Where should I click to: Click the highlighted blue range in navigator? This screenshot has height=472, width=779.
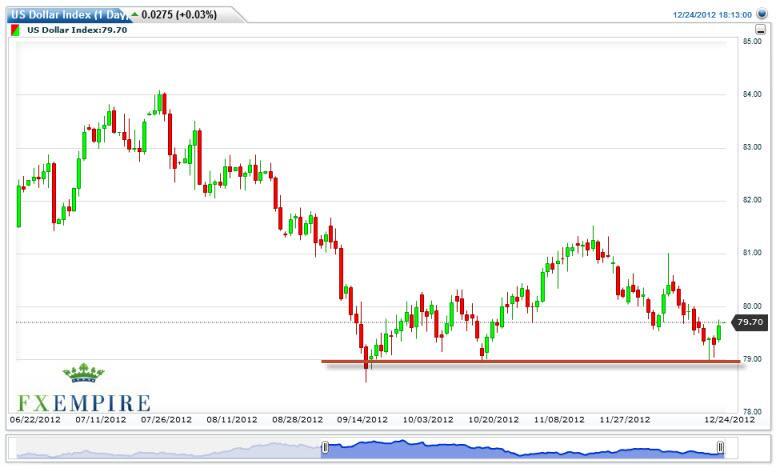(520, 448)
